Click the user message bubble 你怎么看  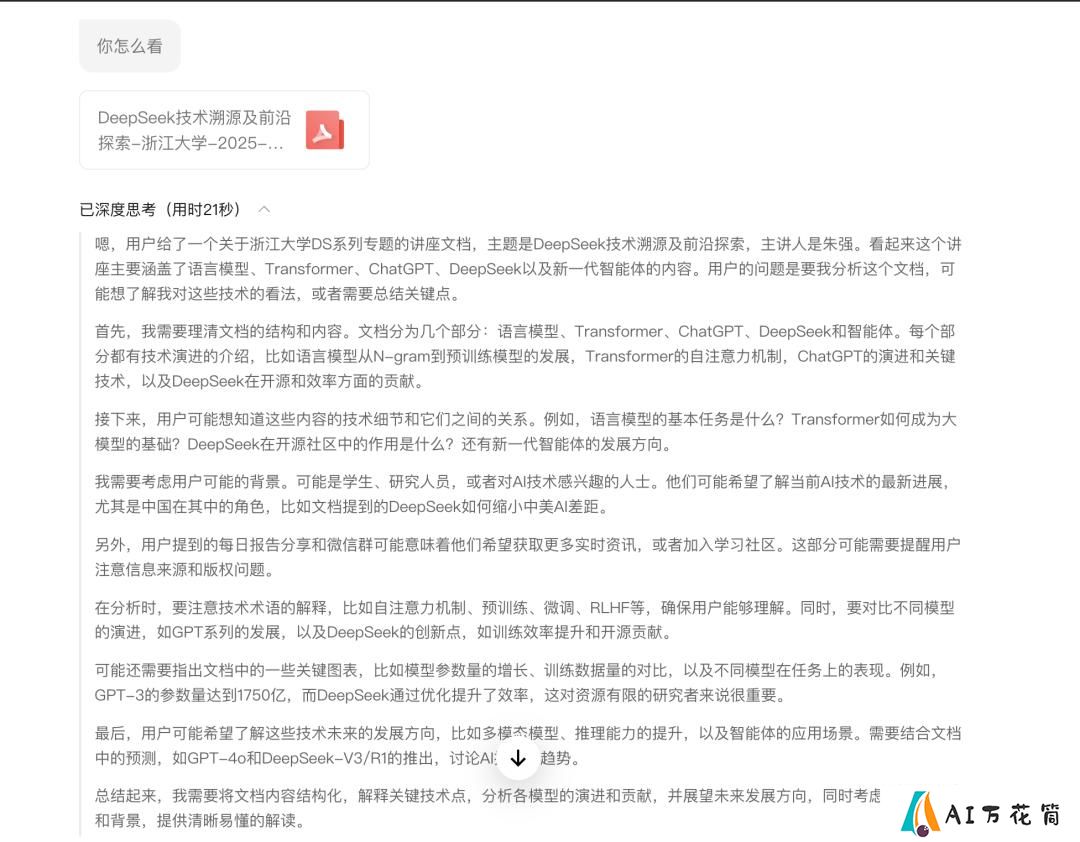click(129, 46)
